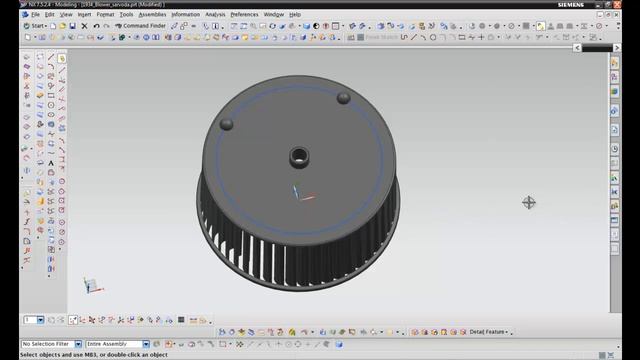Open the File menu
The width and height of the screenshot is (640, 360).
click(x=36, y=14)
